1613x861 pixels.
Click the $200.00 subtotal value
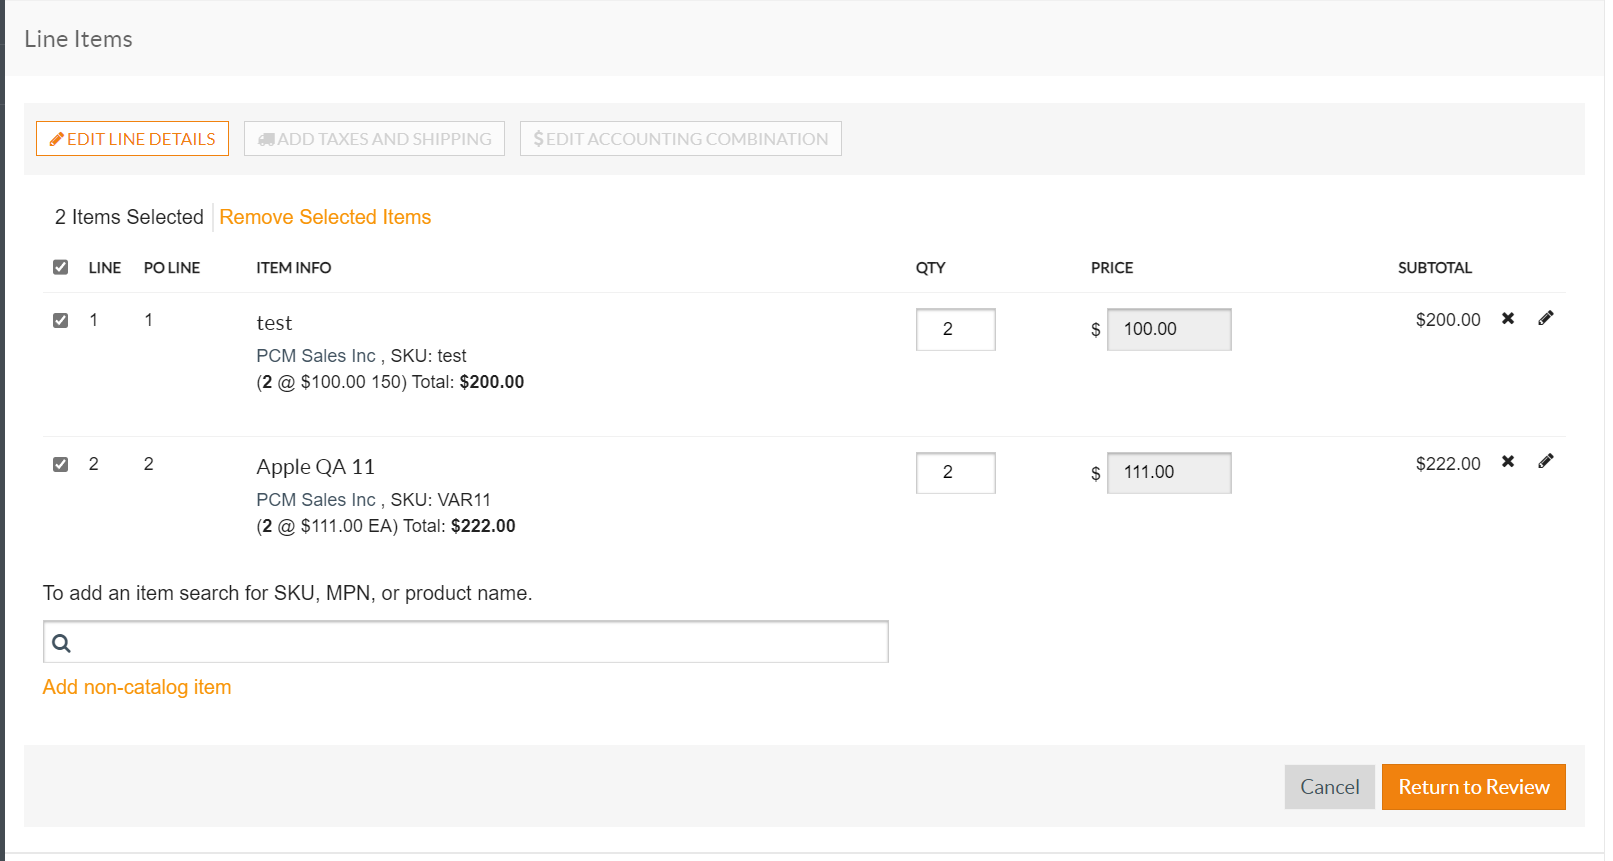pos(1448,320)
